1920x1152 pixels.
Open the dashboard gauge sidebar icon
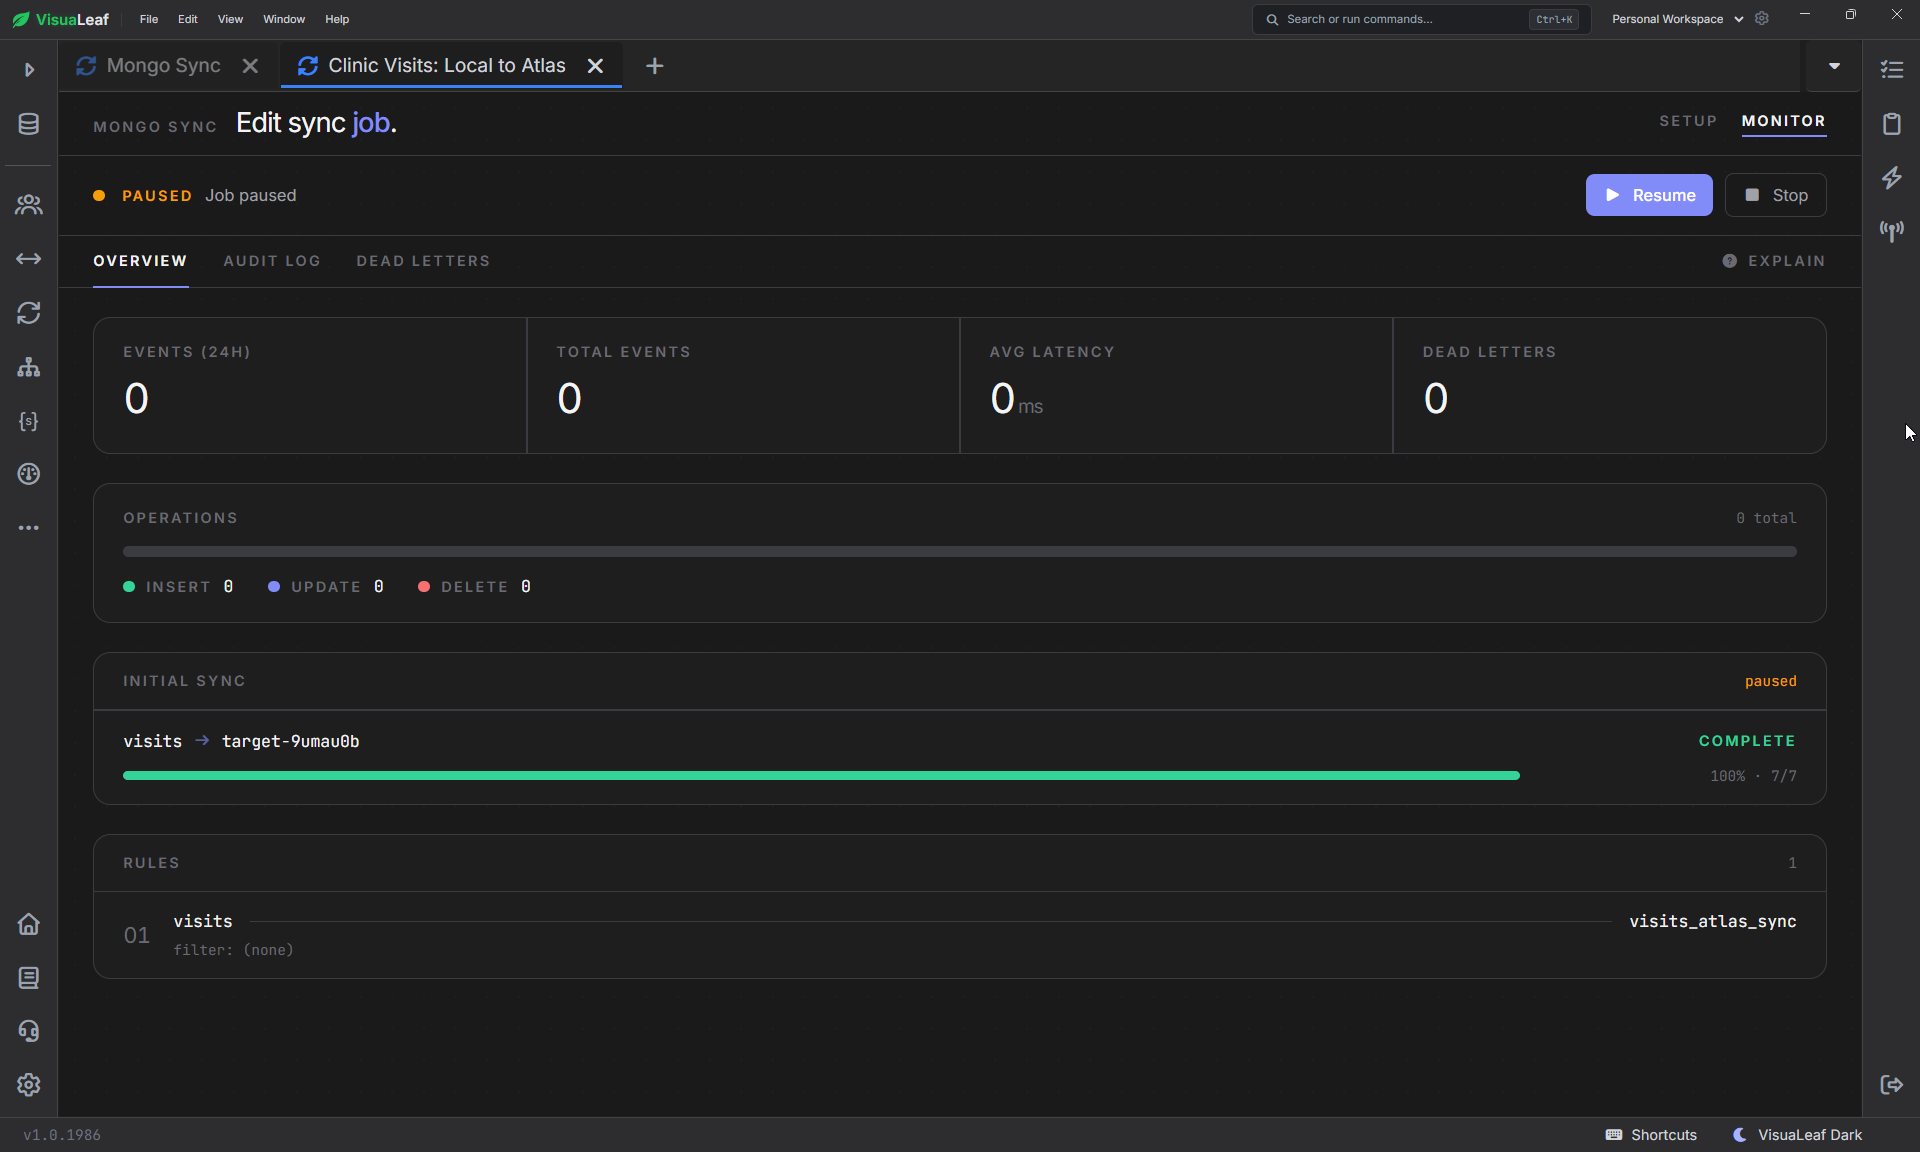(29, 474)
